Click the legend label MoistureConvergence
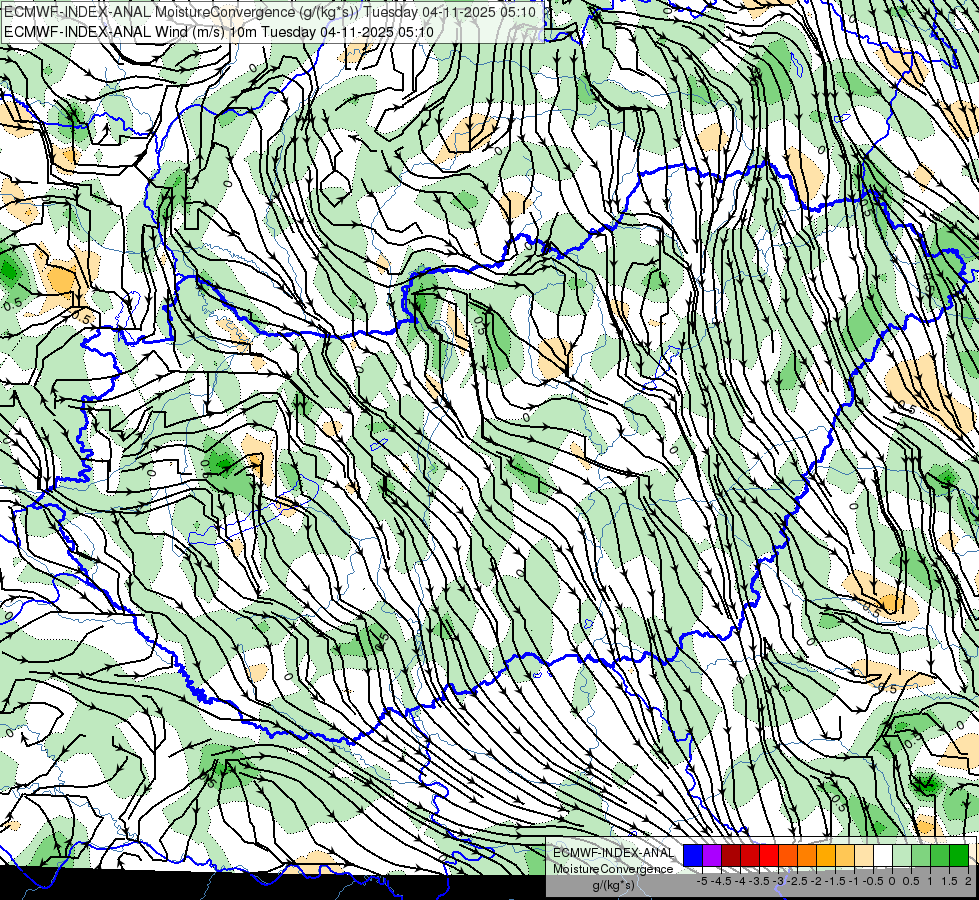Viewport: 979px width, 900px height. (x=613, y=869)
